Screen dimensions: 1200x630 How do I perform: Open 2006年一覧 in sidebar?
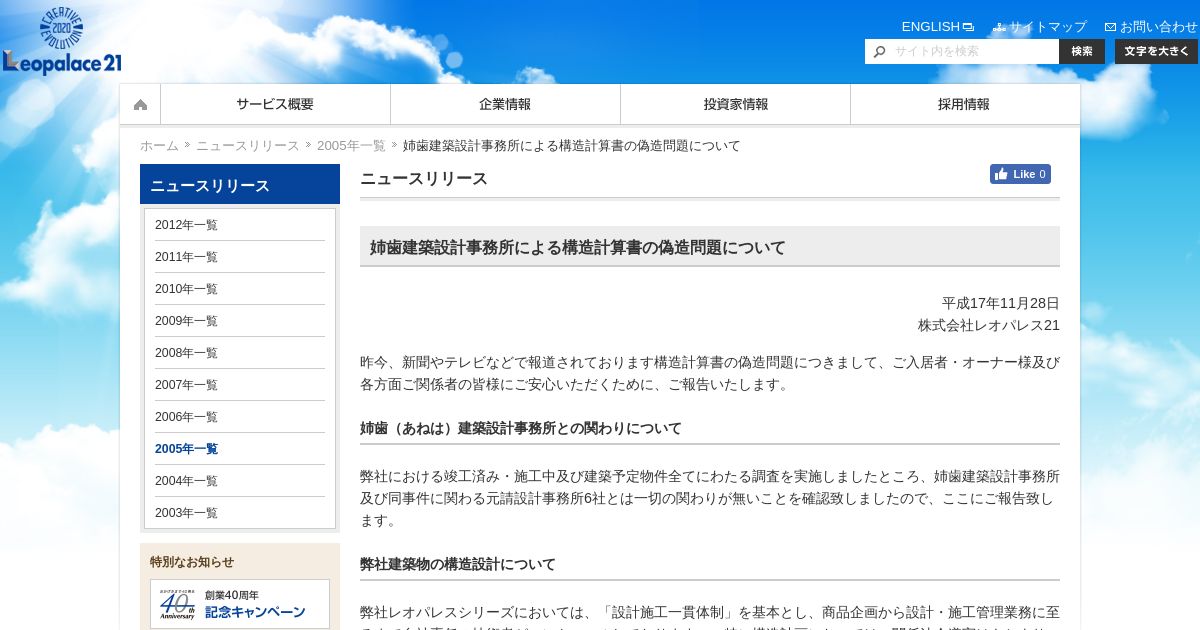240,417
